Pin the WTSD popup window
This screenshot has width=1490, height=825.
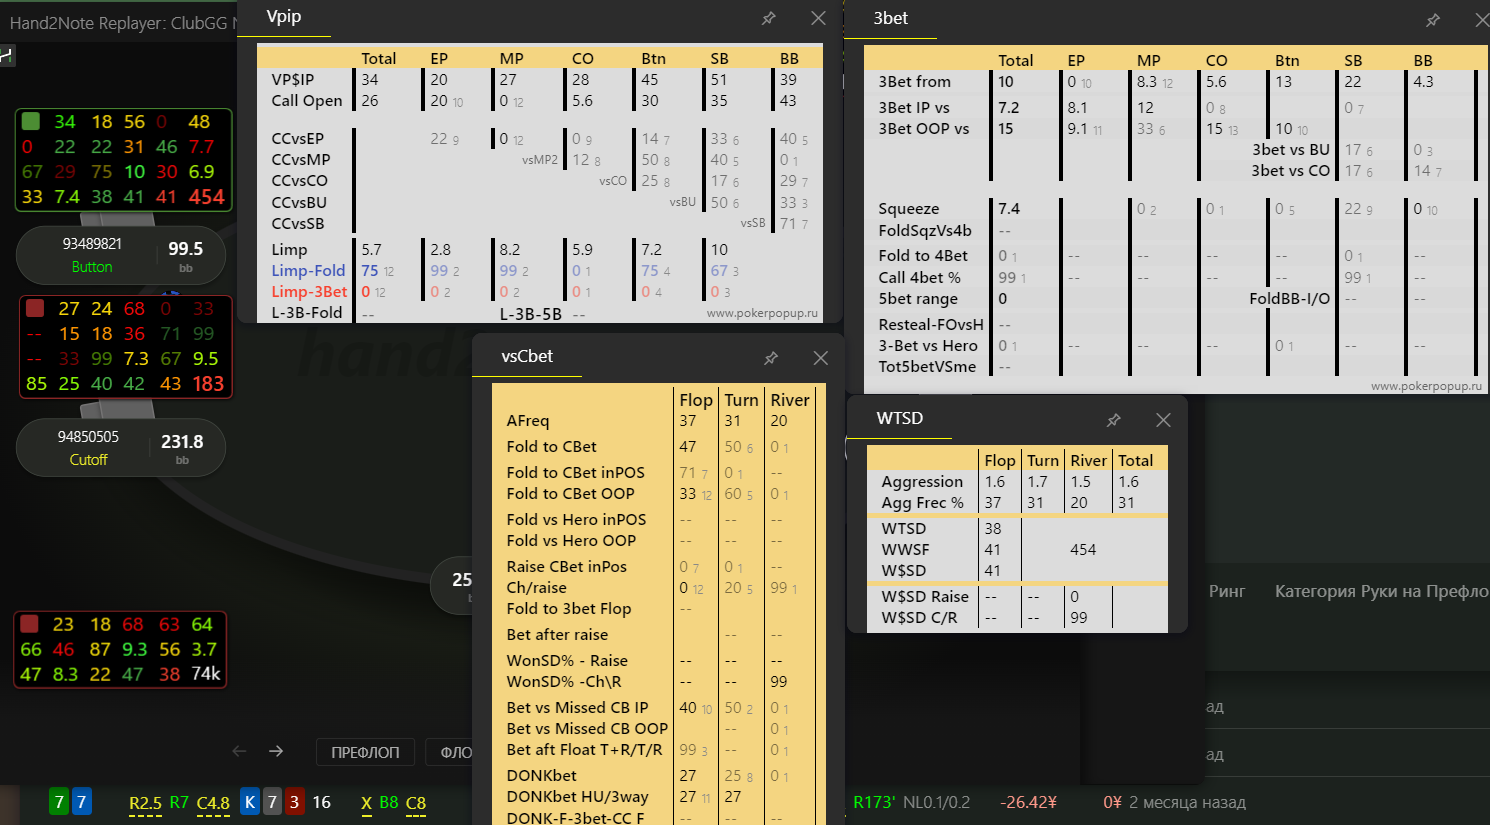pos(1114,420)
